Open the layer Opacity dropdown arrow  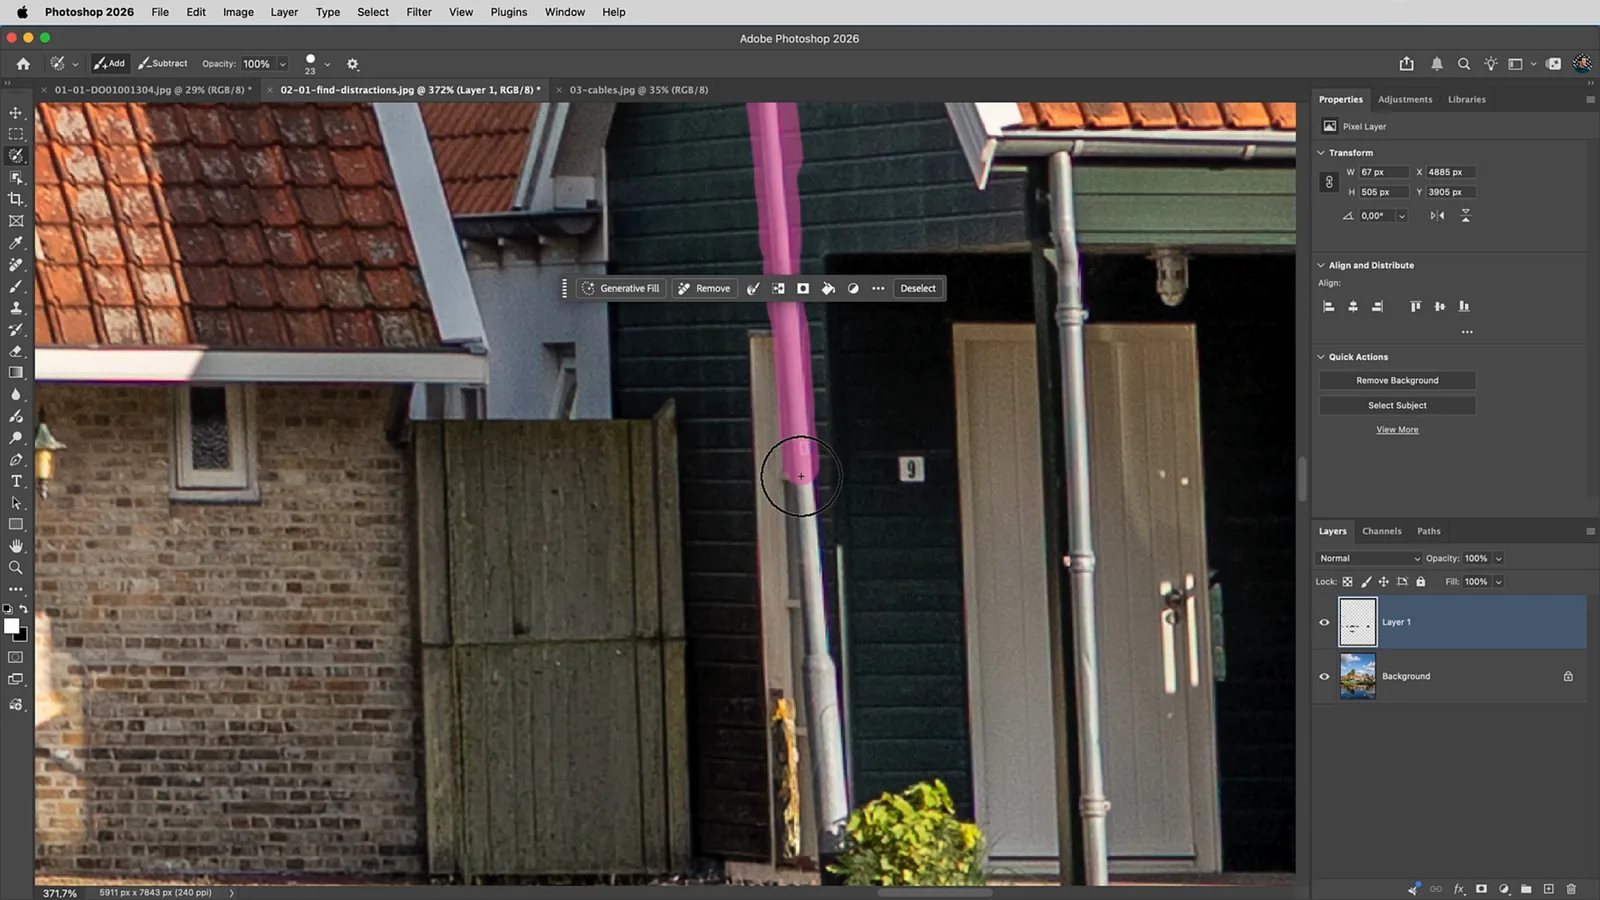(1498, 559)
